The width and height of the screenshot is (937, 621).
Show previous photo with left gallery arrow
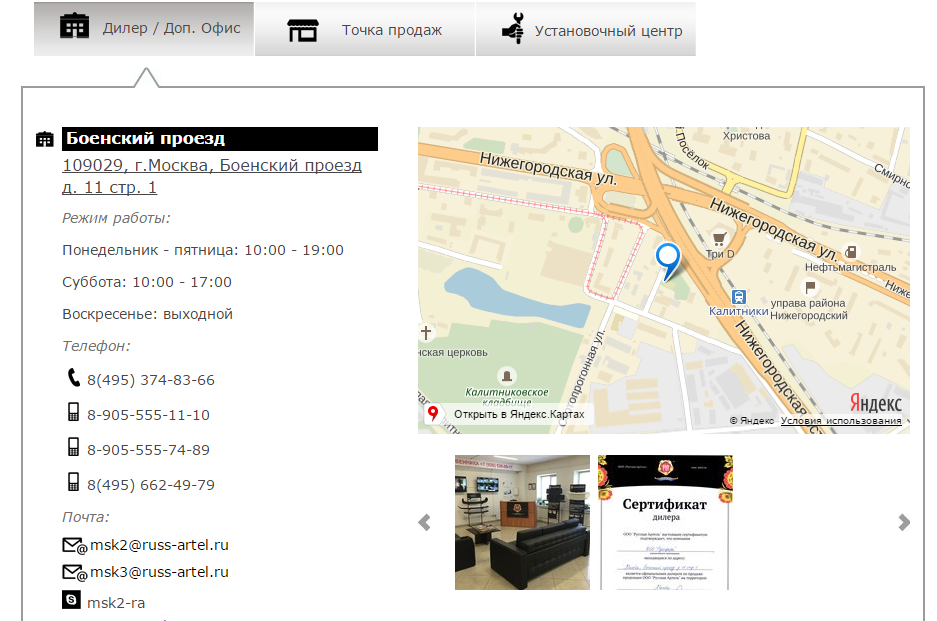[x=425, y=522]
